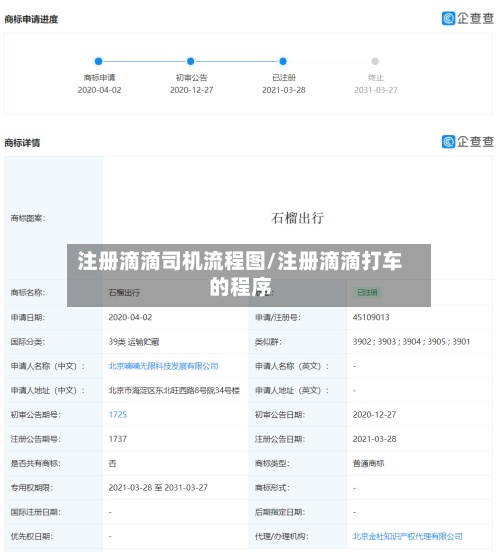
Task: Click the 已注册 progress dot
Action: pyautogui.click(x=283, y=61)
